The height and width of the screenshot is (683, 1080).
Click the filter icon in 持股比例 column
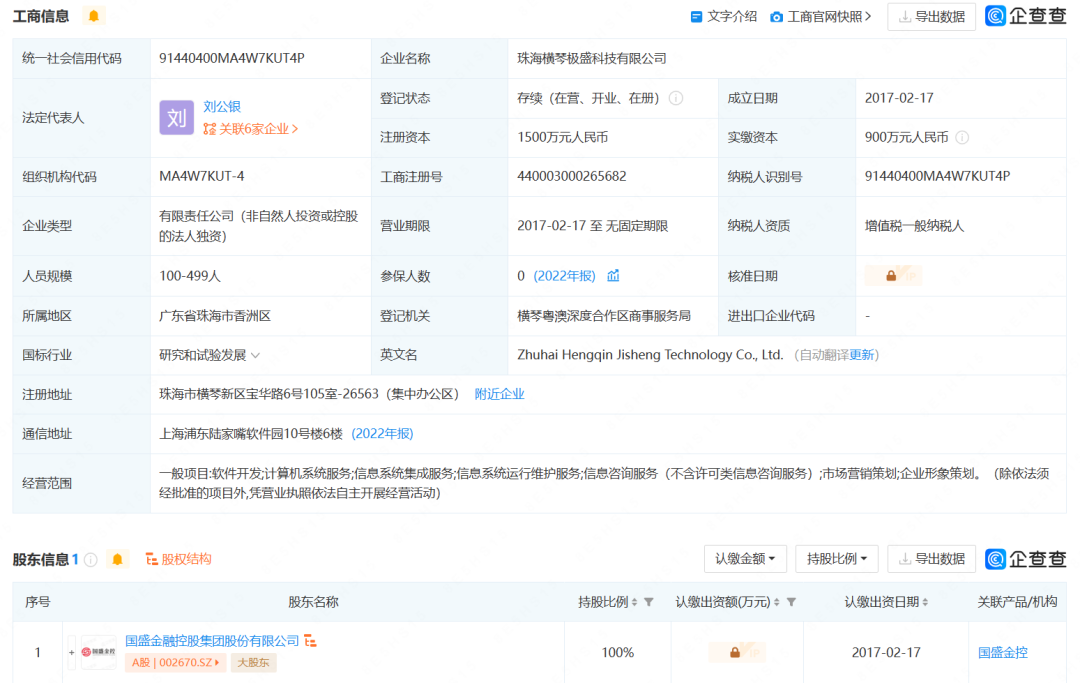tap(649, 602)
